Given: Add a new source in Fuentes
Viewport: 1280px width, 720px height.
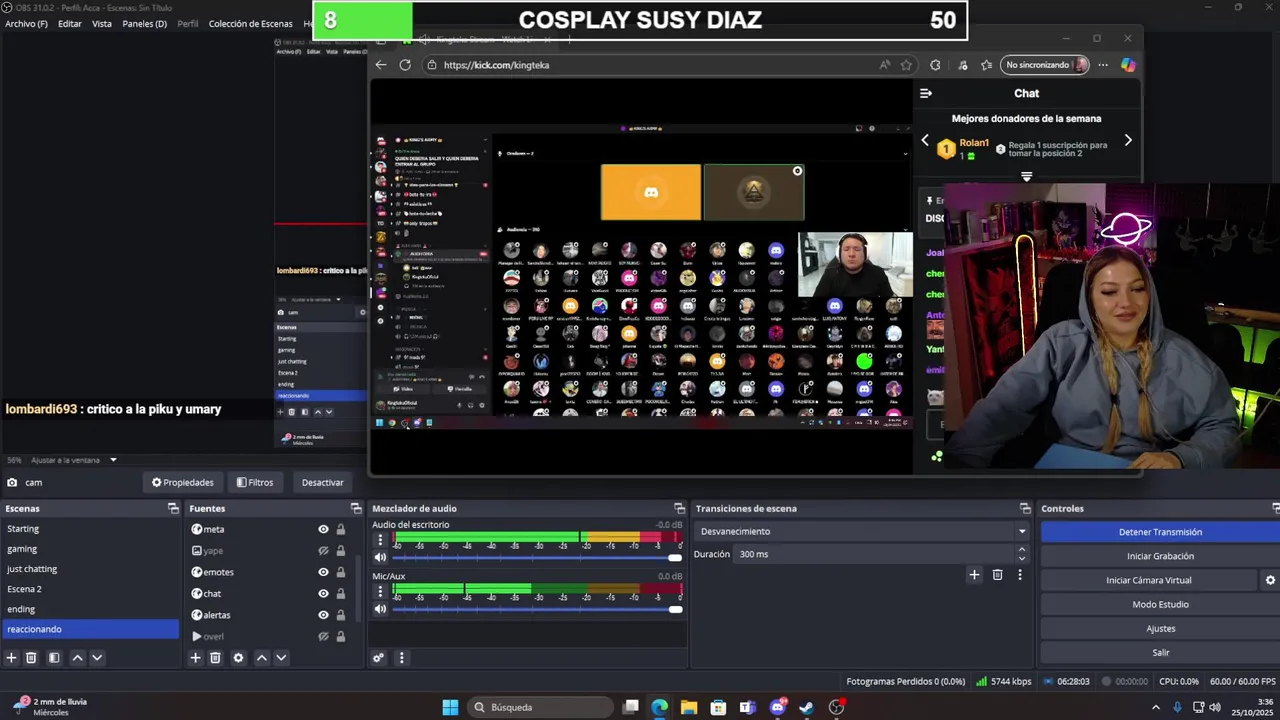Looking at the screenshot, I should pos(196,658).
